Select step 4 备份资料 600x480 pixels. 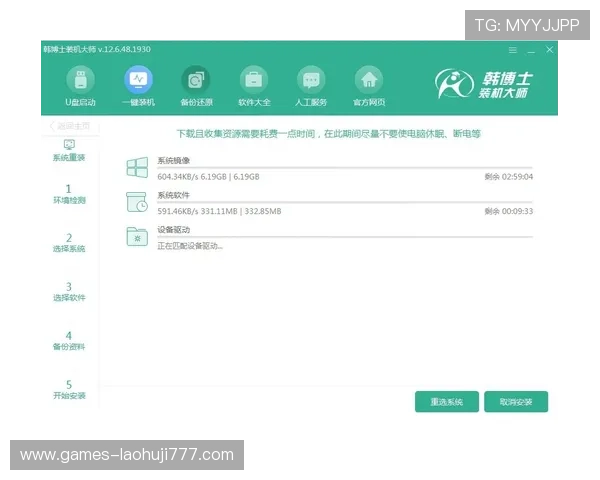69,341
